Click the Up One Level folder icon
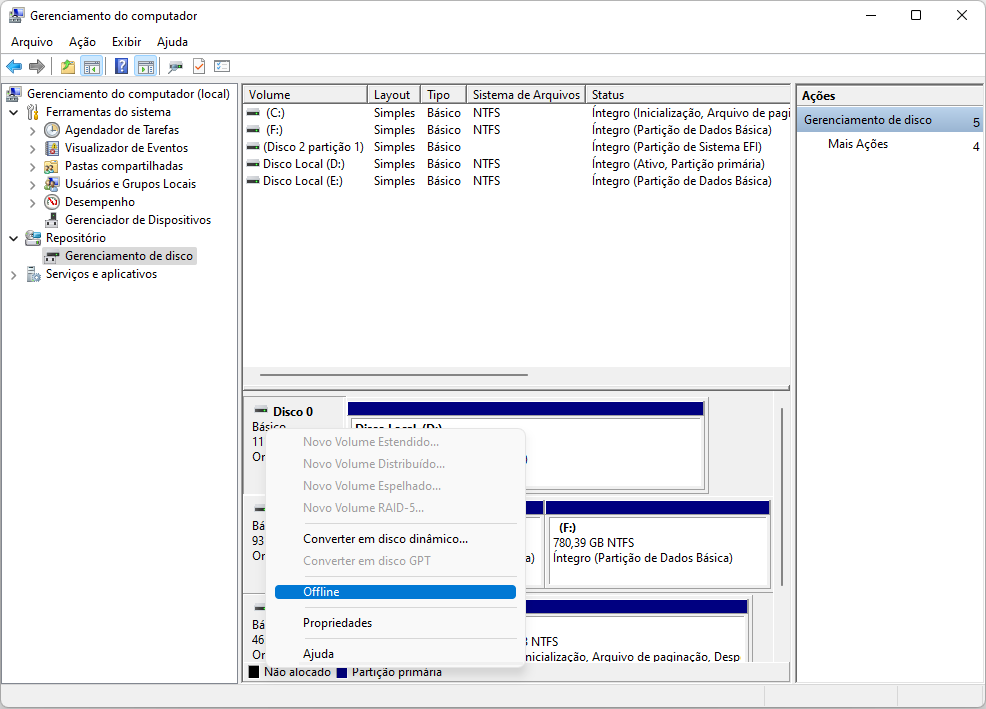Screen dimensions: 986x709 tap(67, 67)
